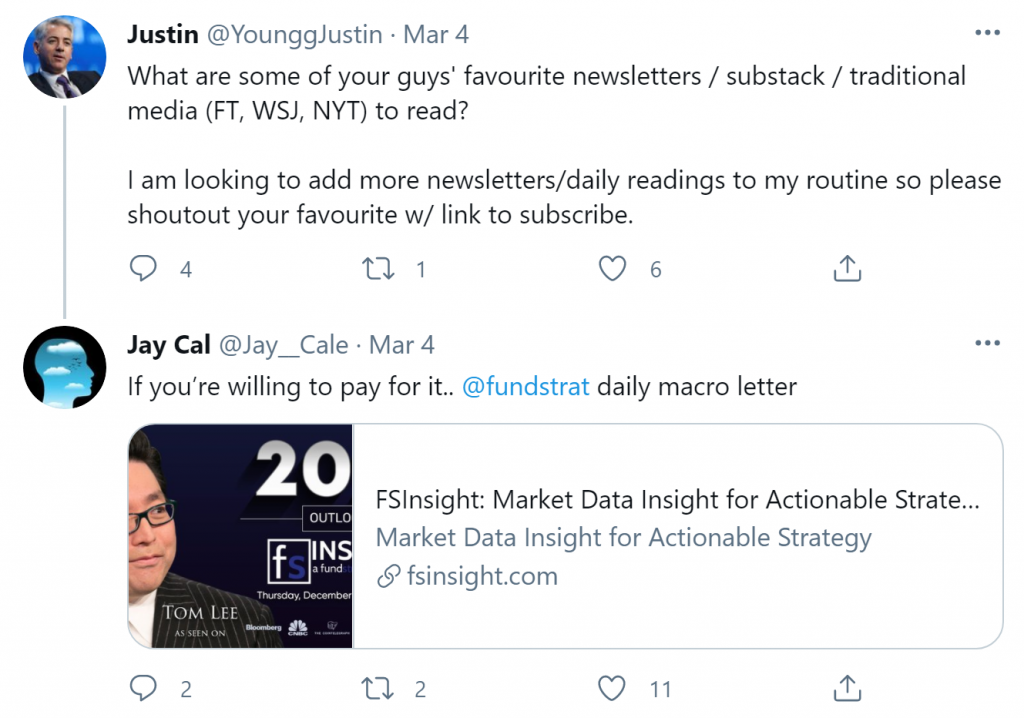
Task: Reply to Jay Cal's tweet
Action: coord(143,688)
